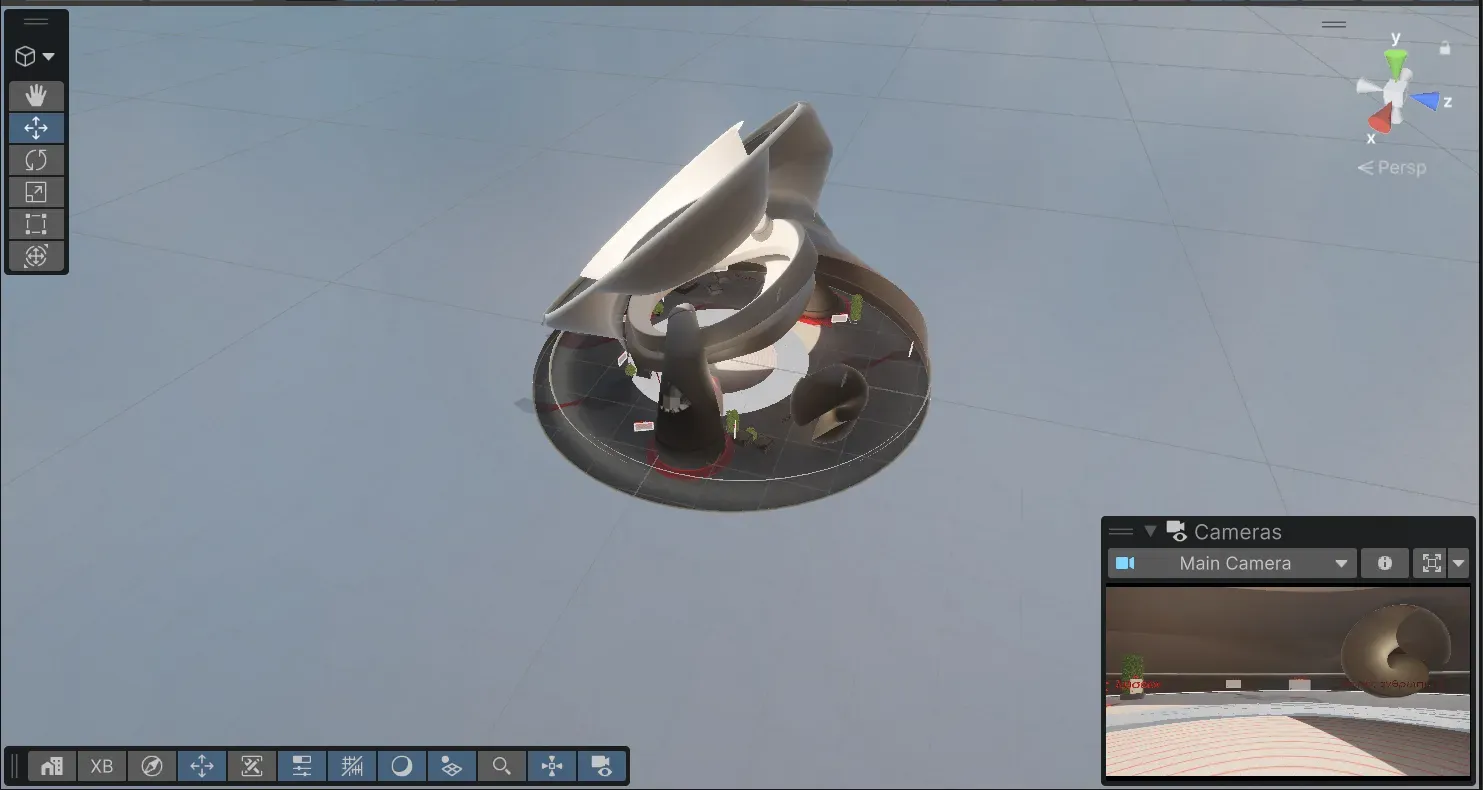Viewport: 1483px width, 790px height.
Task: Select the Move tool in the tools panel
Action: 36,128
